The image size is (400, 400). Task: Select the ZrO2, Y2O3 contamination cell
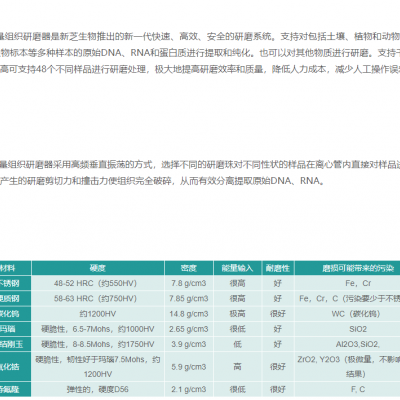tap(347, 367)
